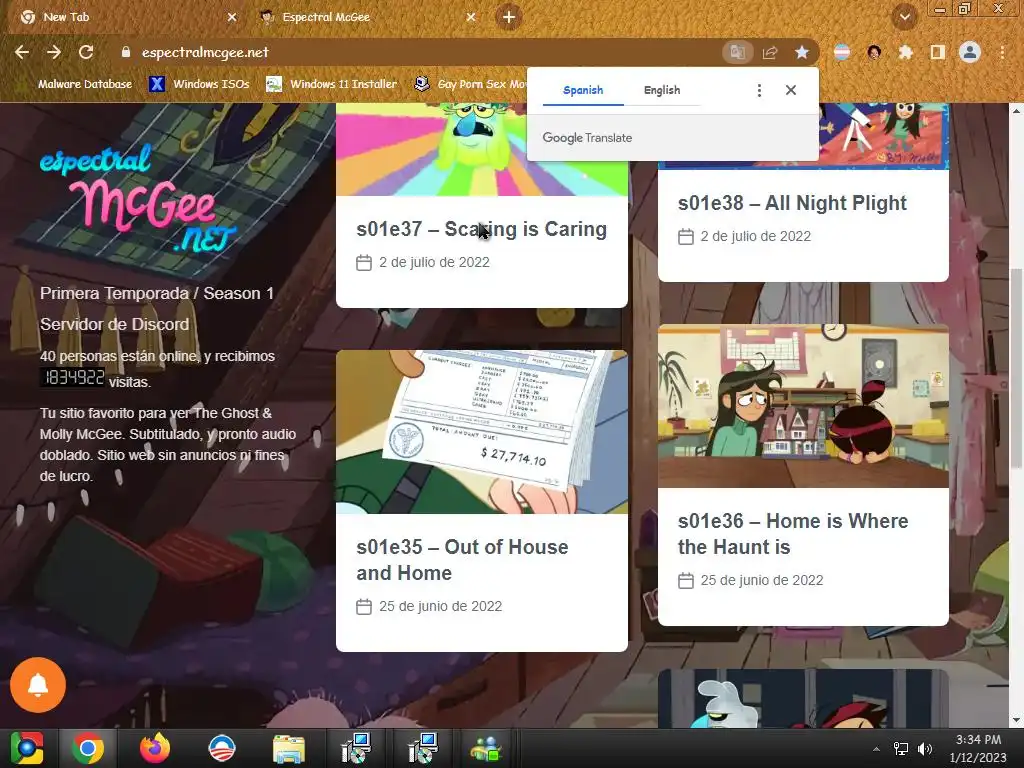Viewport: 1024px width, 768px height.
Task: Close the Espectral McGee tab
Action: pyautogui.click(x=471, y=17)
